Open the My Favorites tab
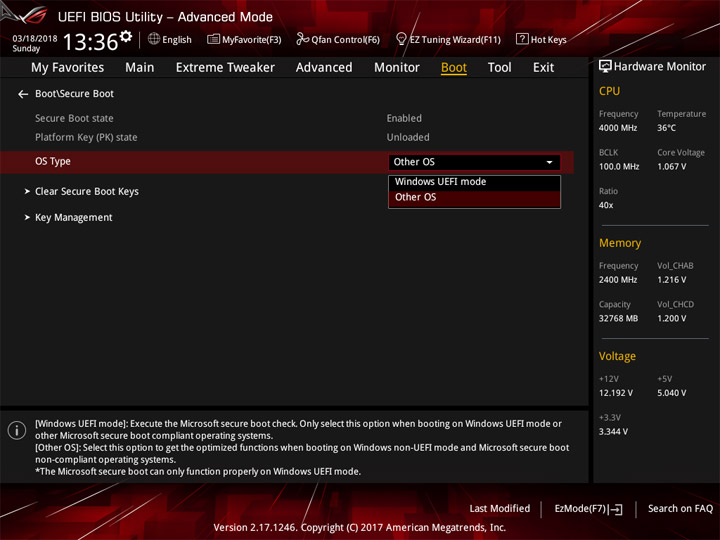720x540 pixels. coord(68,68)
